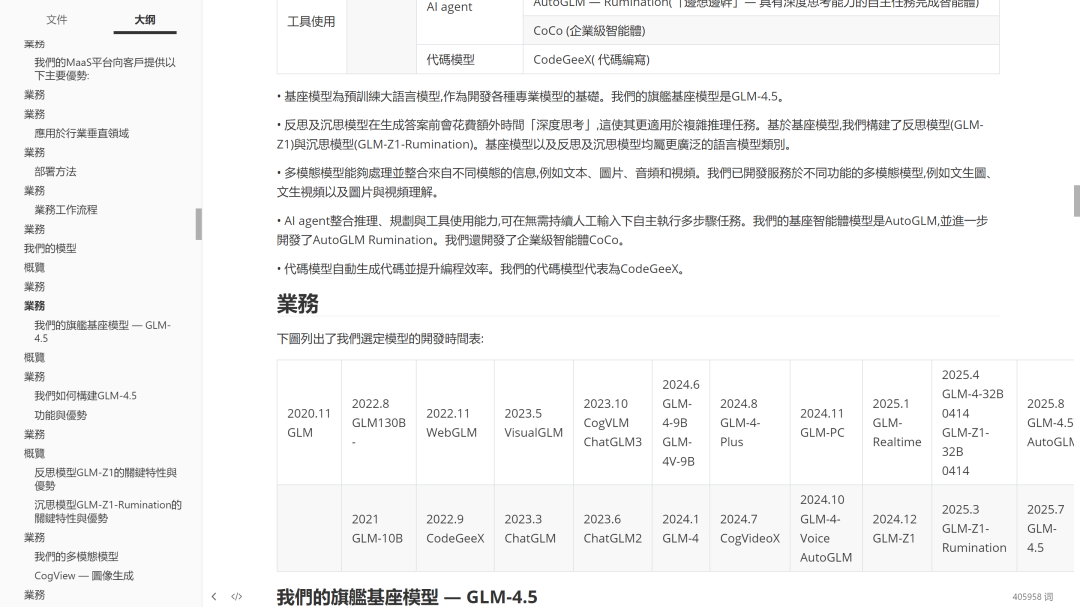Click the word count 405958 词 indicator

(1032, 597)
